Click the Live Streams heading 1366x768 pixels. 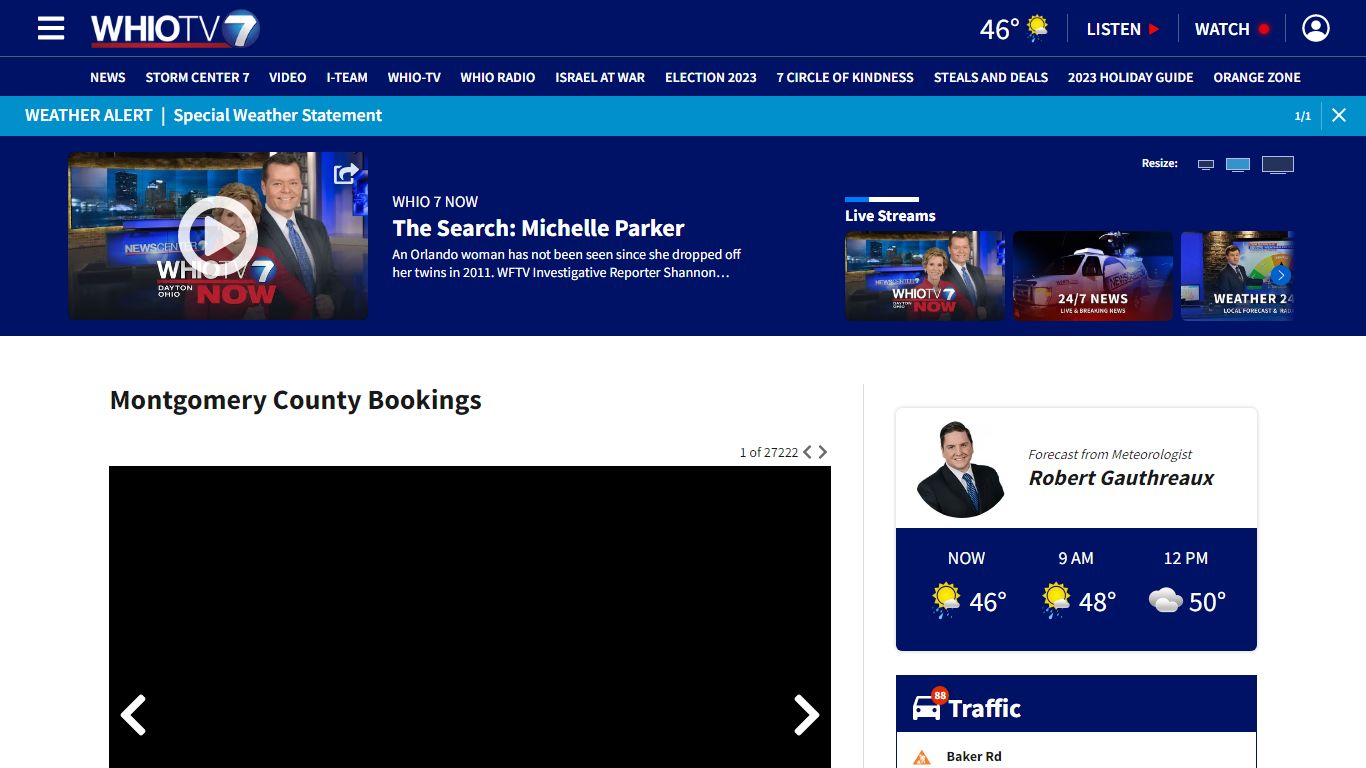[890, 216]
